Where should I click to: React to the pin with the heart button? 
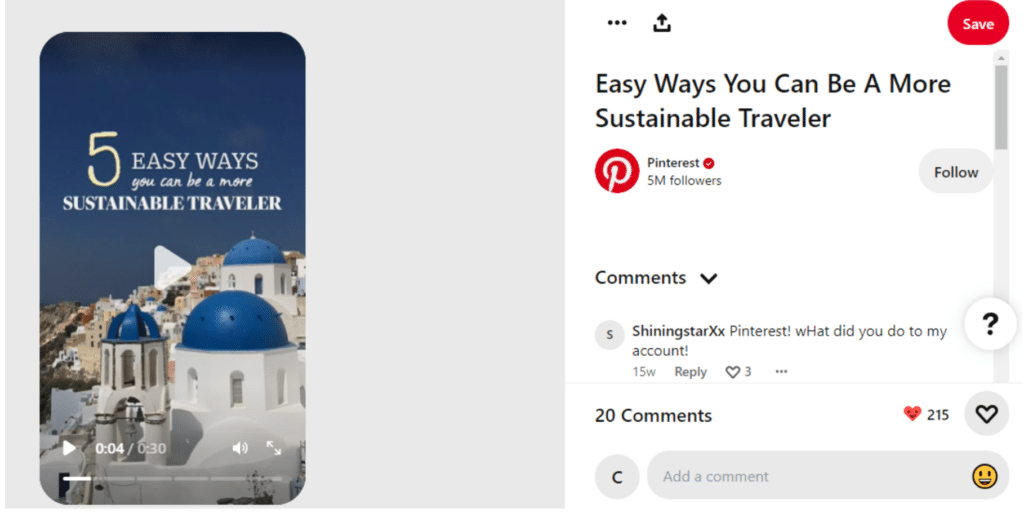(x=986, y=414)
